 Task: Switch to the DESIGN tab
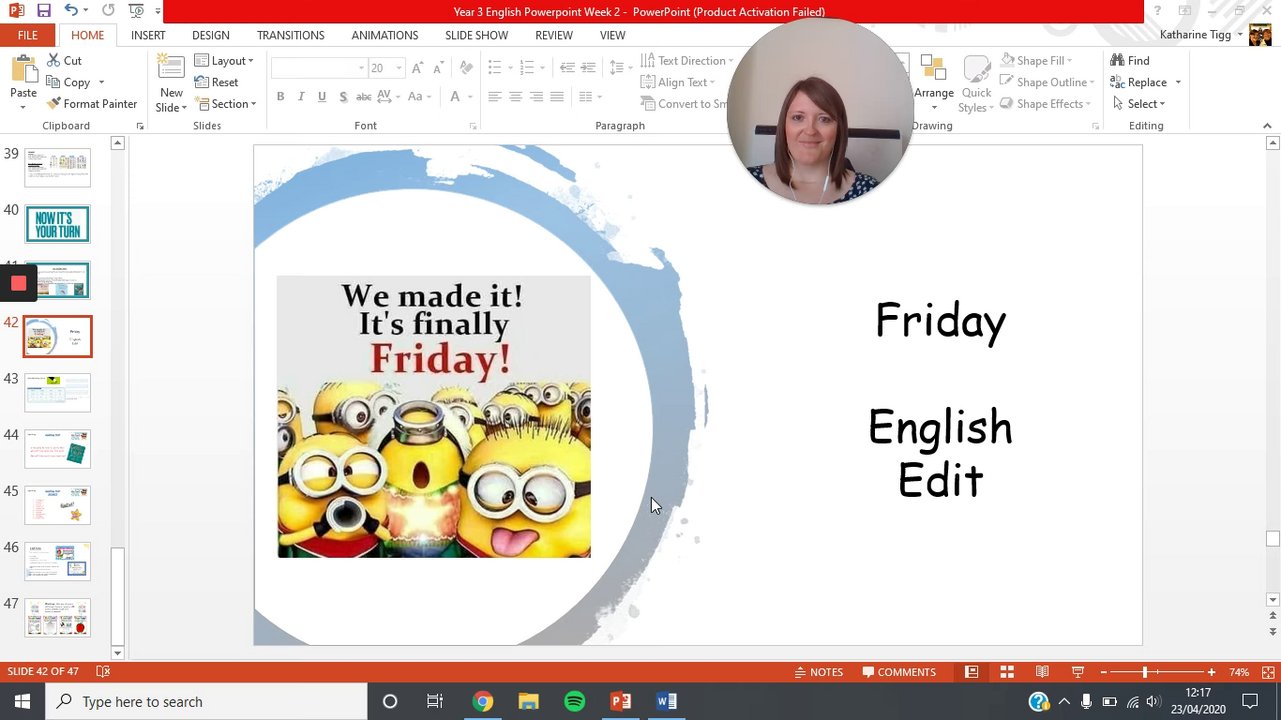point(211,35)
